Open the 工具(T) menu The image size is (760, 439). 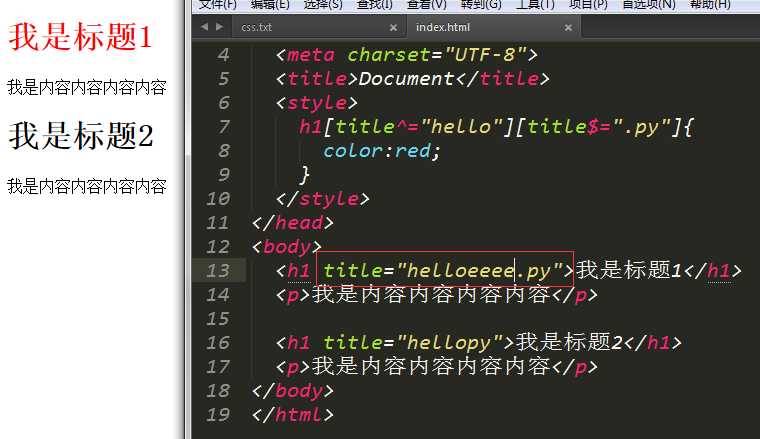tap(535, 4)
